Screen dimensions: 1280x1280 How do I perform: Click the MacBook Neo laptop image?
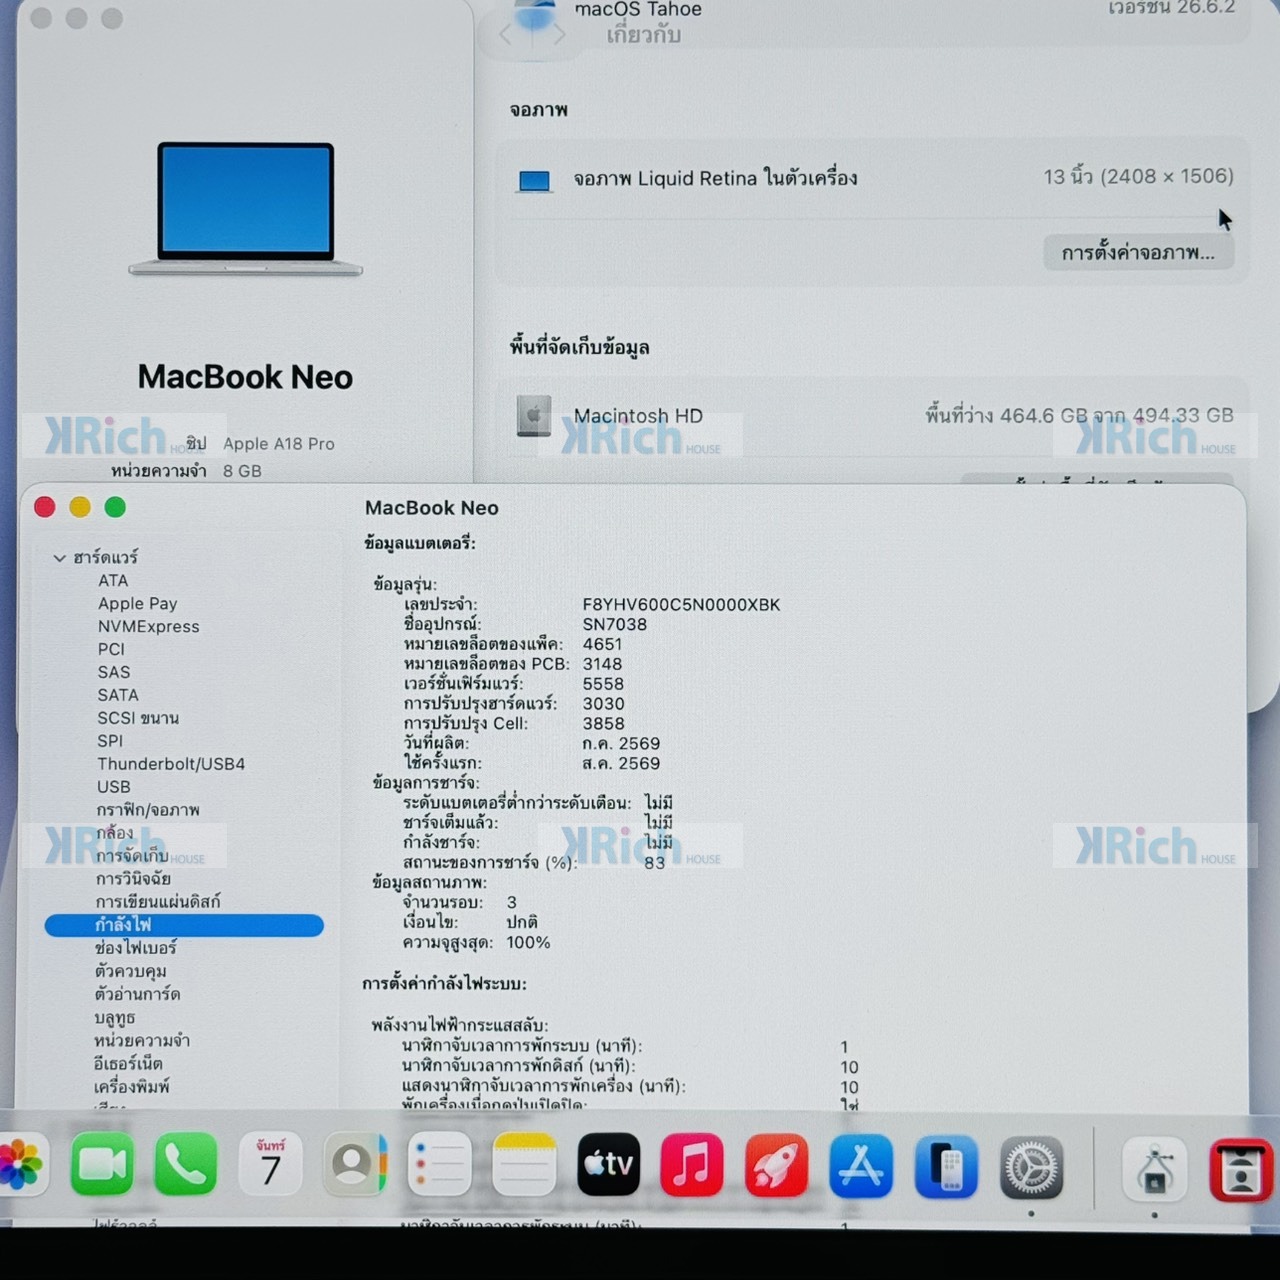tap(245, 208)
